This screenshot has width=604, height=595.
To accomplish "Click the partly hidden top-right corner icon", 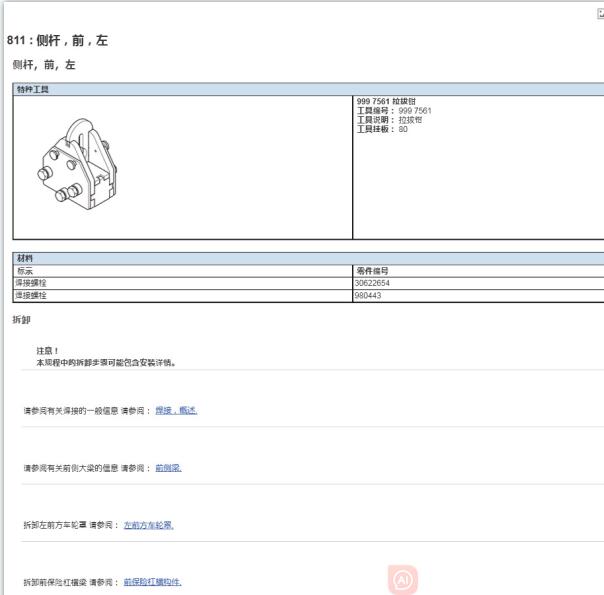I will click(x=601, y=14).
